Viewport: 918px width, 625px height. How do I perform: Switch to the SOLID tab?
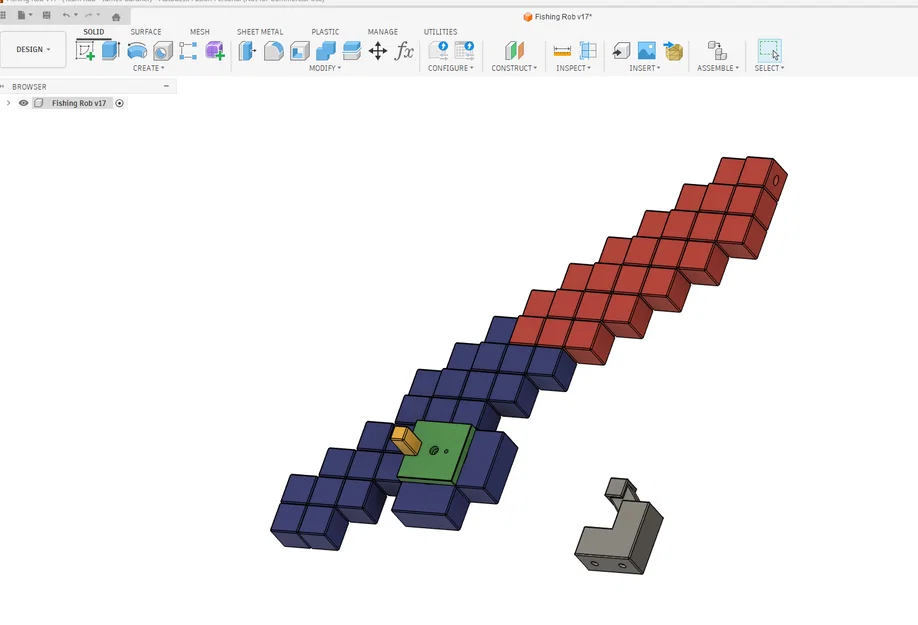click(x=94, y=32)
